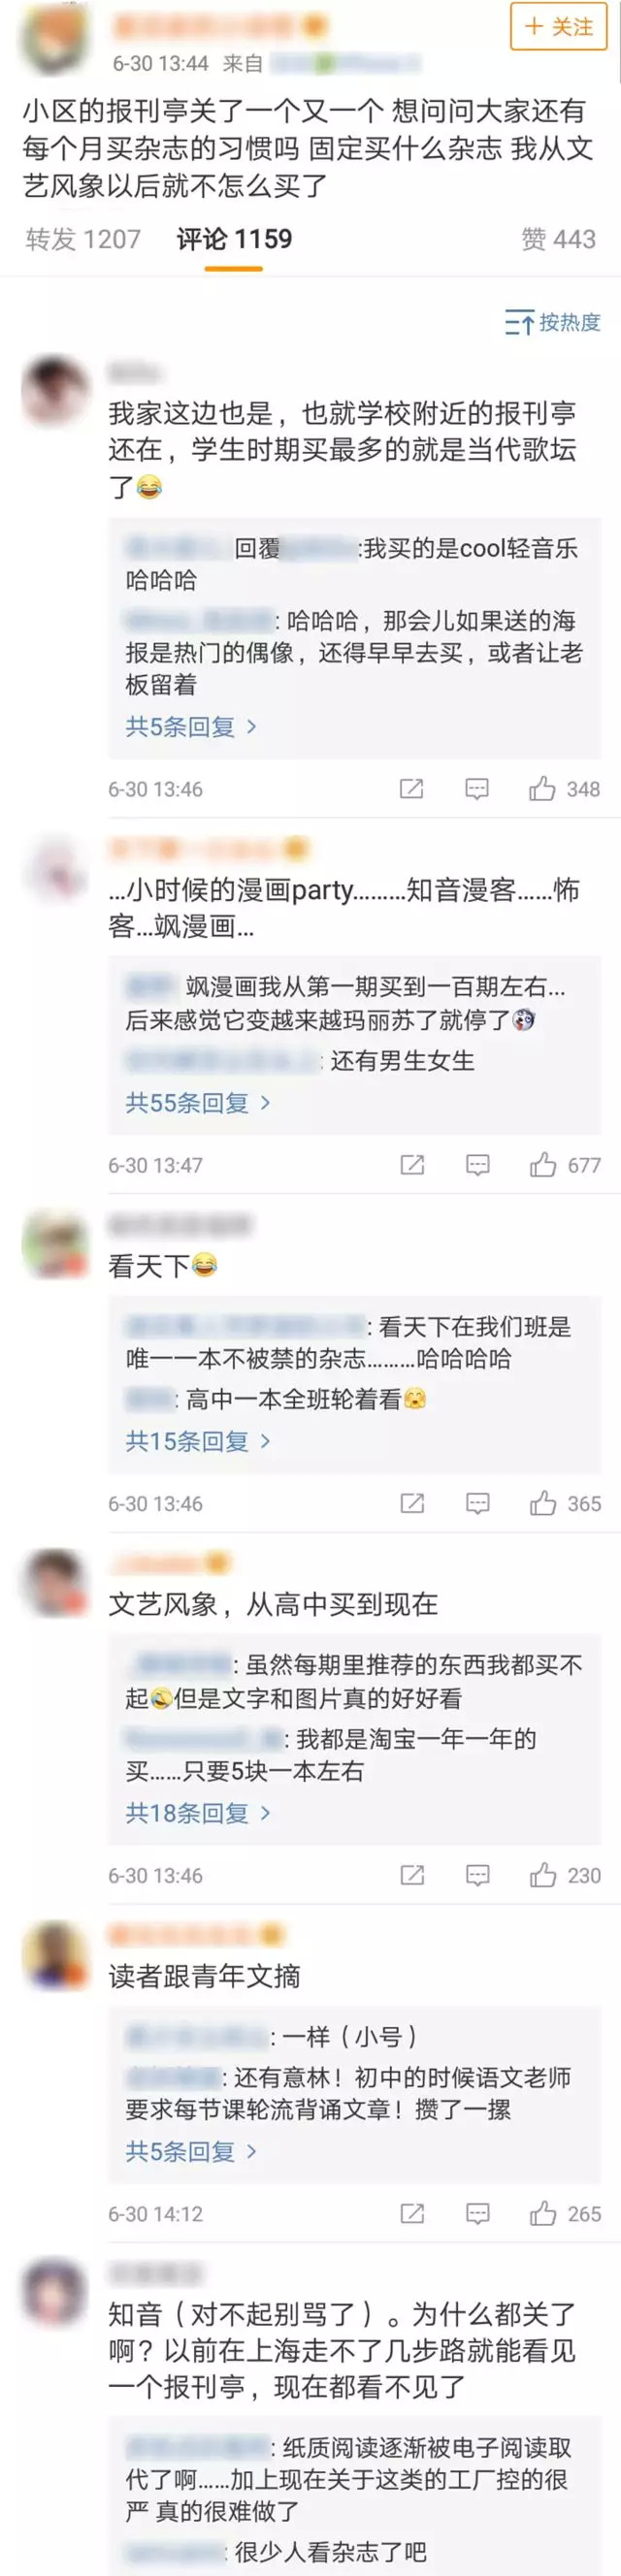The height and width of the screenshot is (2576, 621).
Task: Reply to the 文艺风象 comment via bubble icon
Action: point(478,1875)
